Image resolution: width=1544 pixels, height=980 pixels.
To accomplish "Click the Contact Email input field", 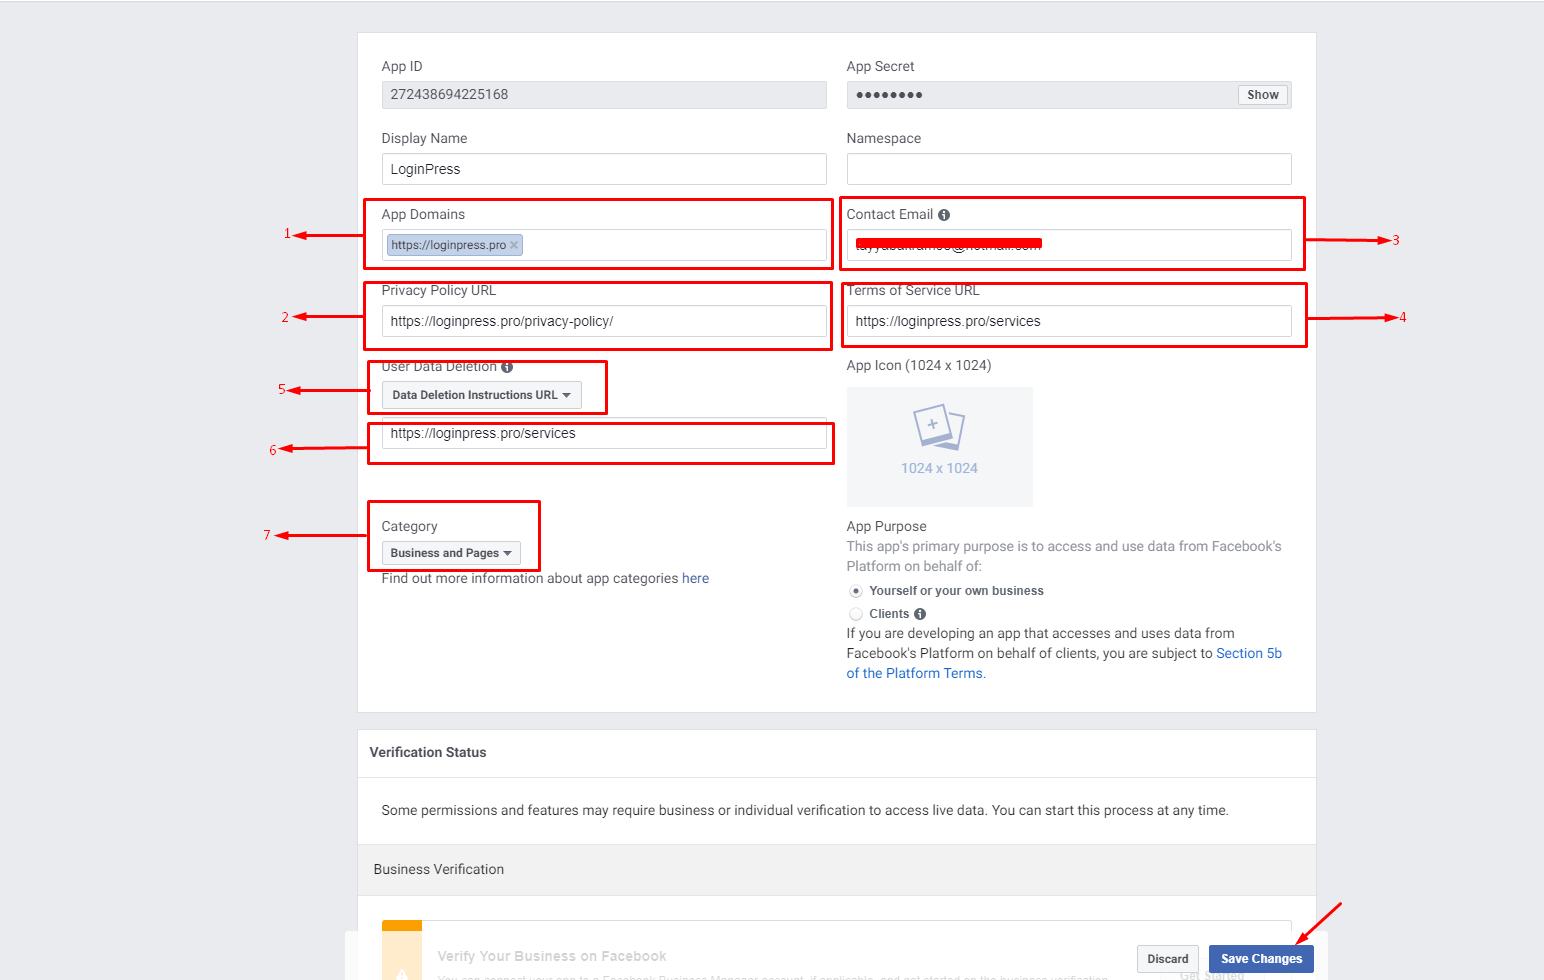I will click(1069, 245).
